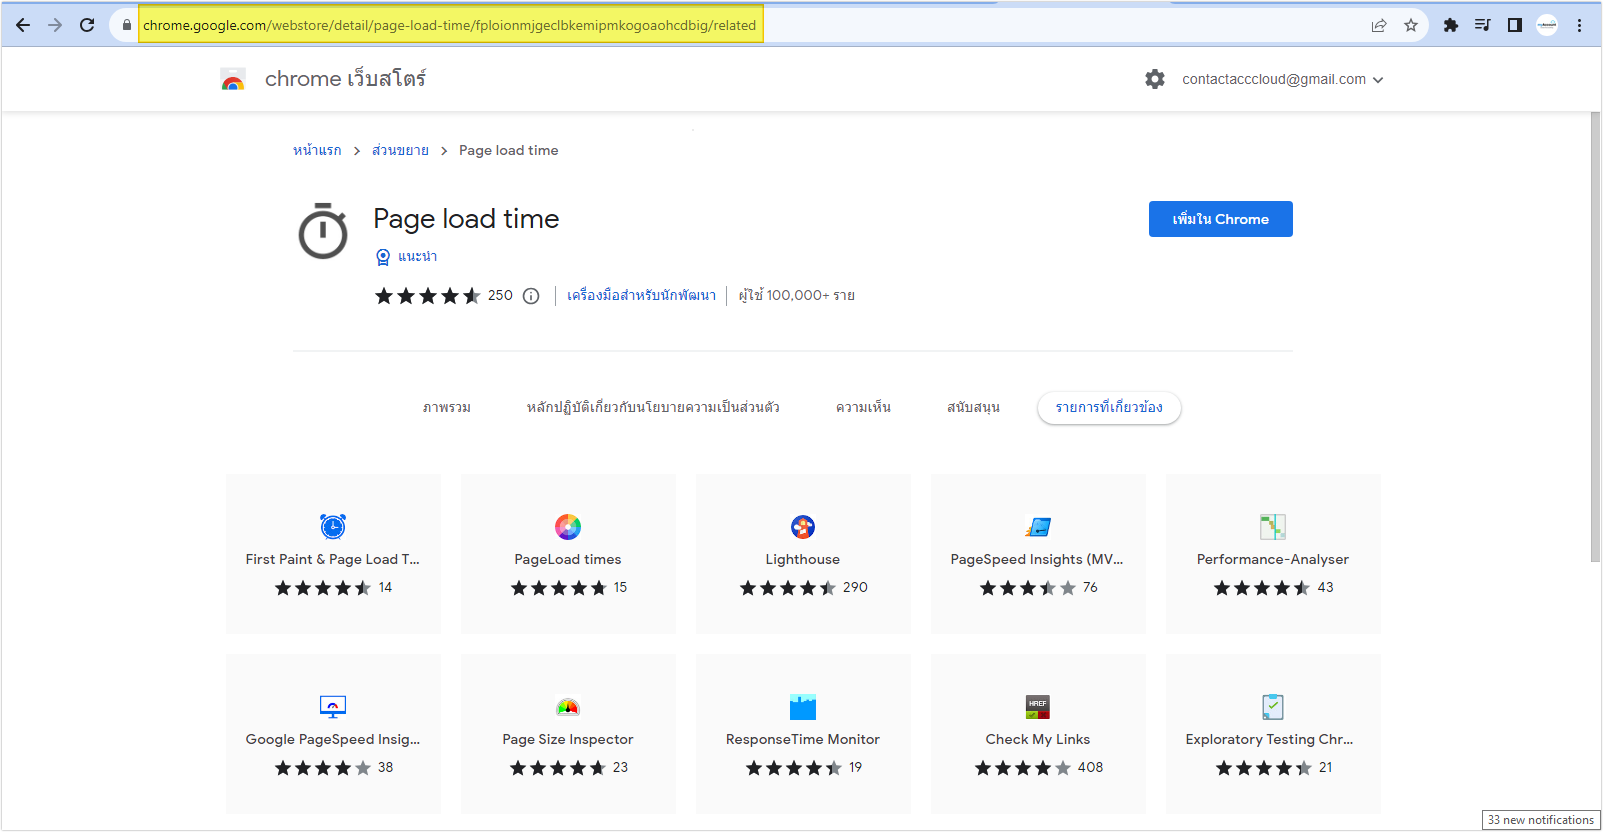The width and height of the screenshot is (1604, 833).
Task: Click the Page load time stopwatch icon
Action: pyautogui.click(x=323, y=231)
